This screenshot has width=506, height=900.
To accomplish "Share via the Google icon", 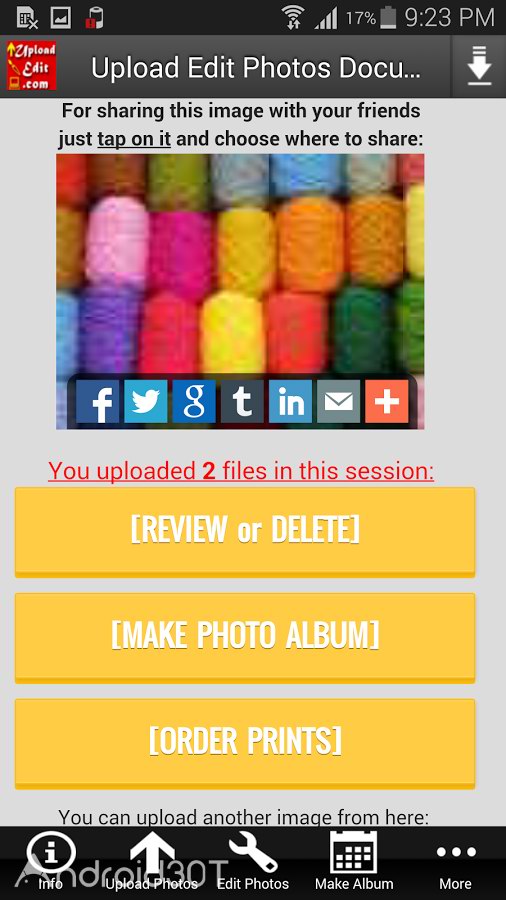I will 194,401.
